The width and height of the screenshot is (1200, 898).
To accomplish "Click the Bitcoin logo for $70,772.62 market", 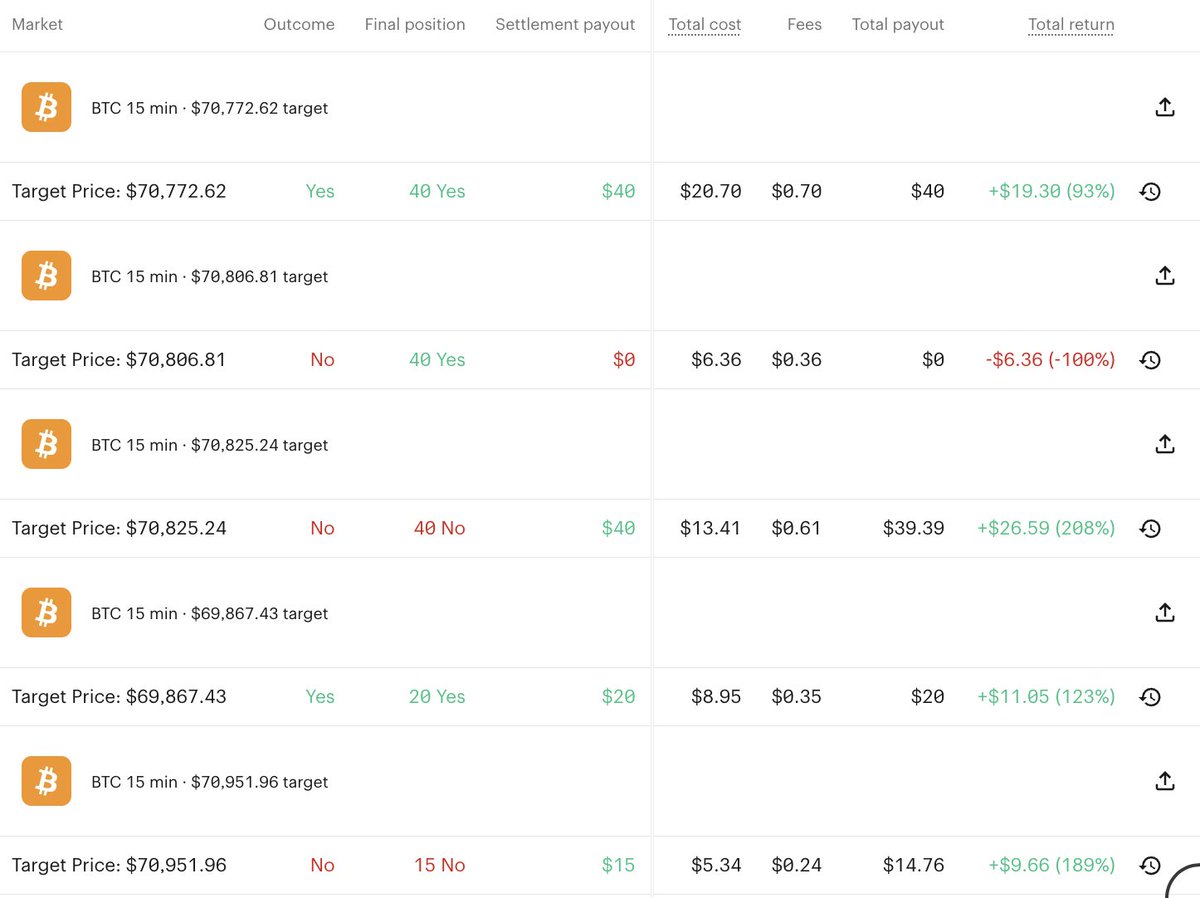I will (46, 107).
